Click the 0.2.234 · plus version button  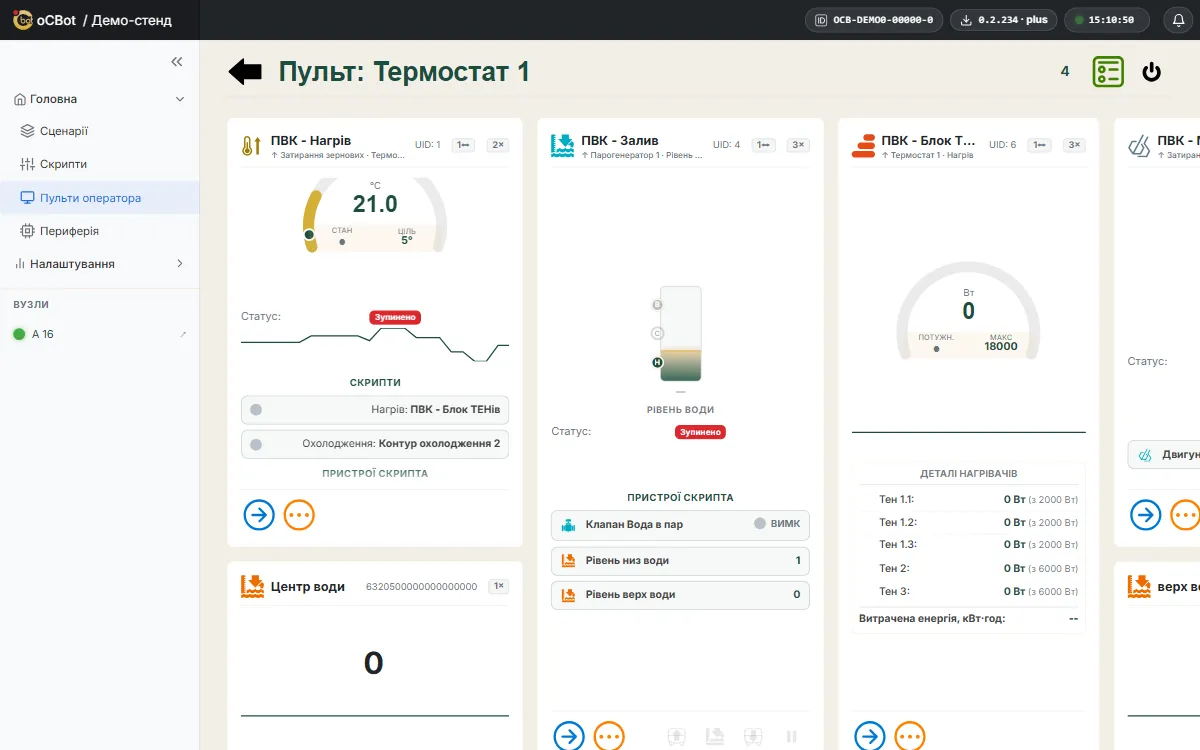click(1003, 20)
